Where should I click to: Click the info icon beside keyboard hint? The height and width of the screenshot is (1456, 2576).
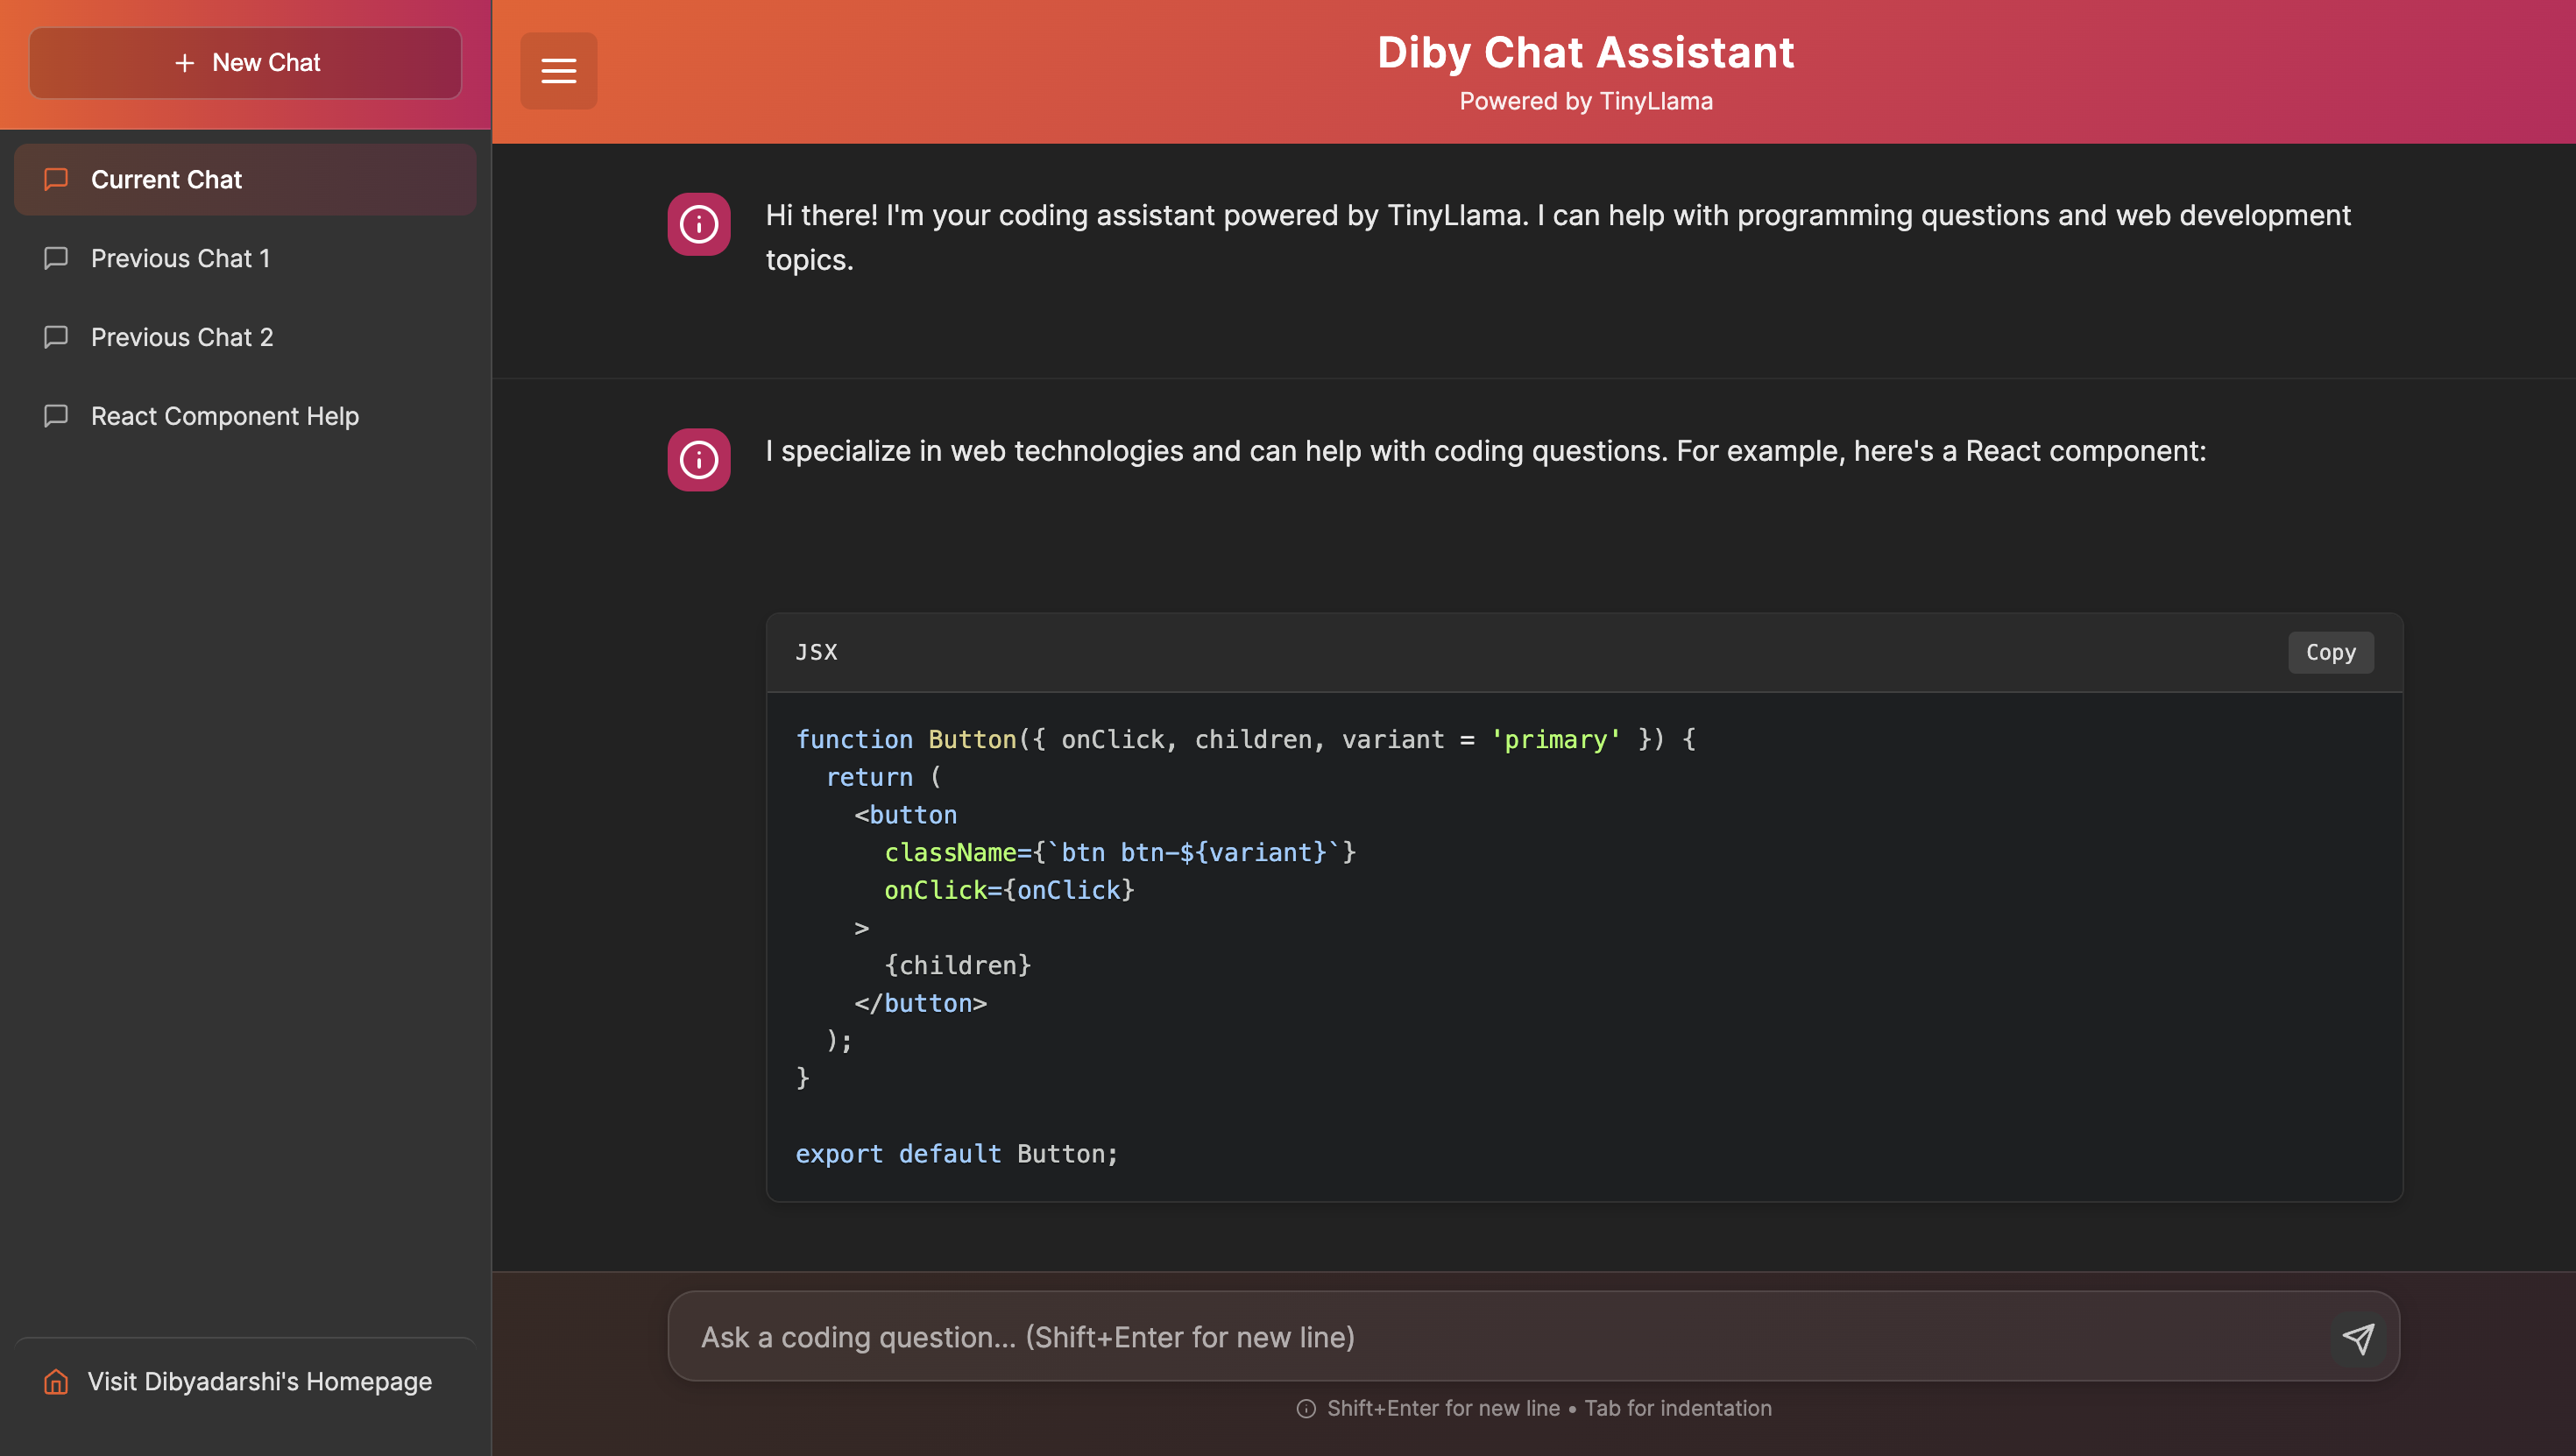(1306, 1408)
